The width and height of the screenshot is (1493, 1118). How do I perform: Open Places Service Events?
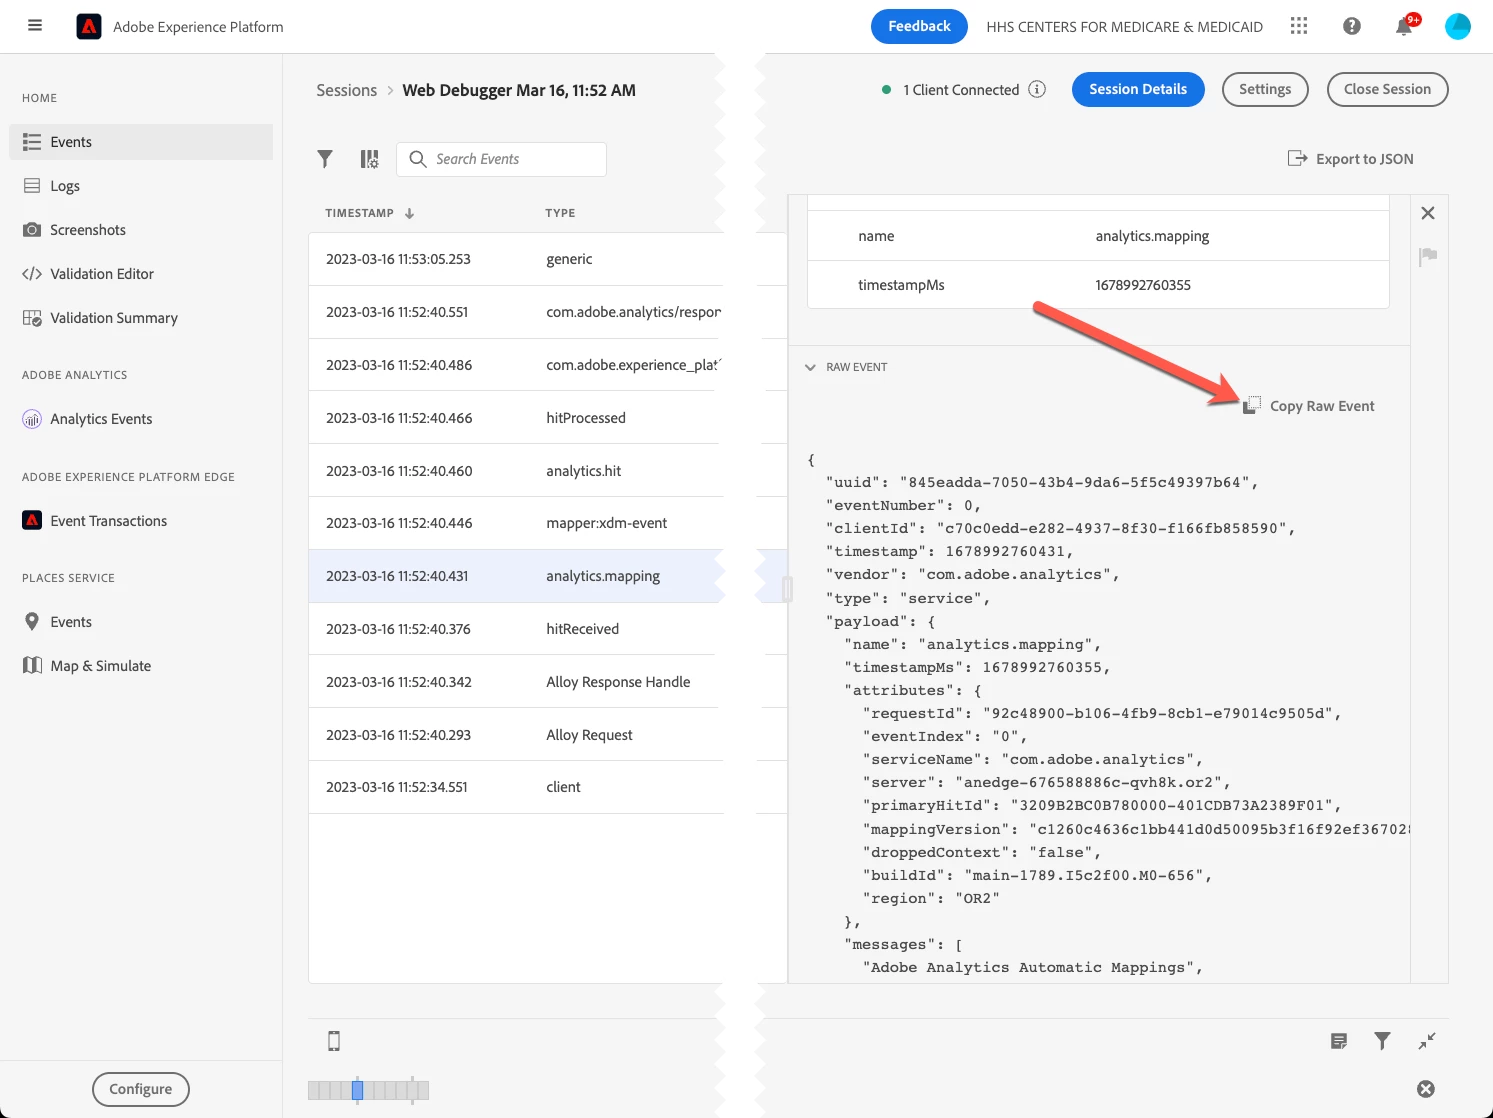click(141, 622)
